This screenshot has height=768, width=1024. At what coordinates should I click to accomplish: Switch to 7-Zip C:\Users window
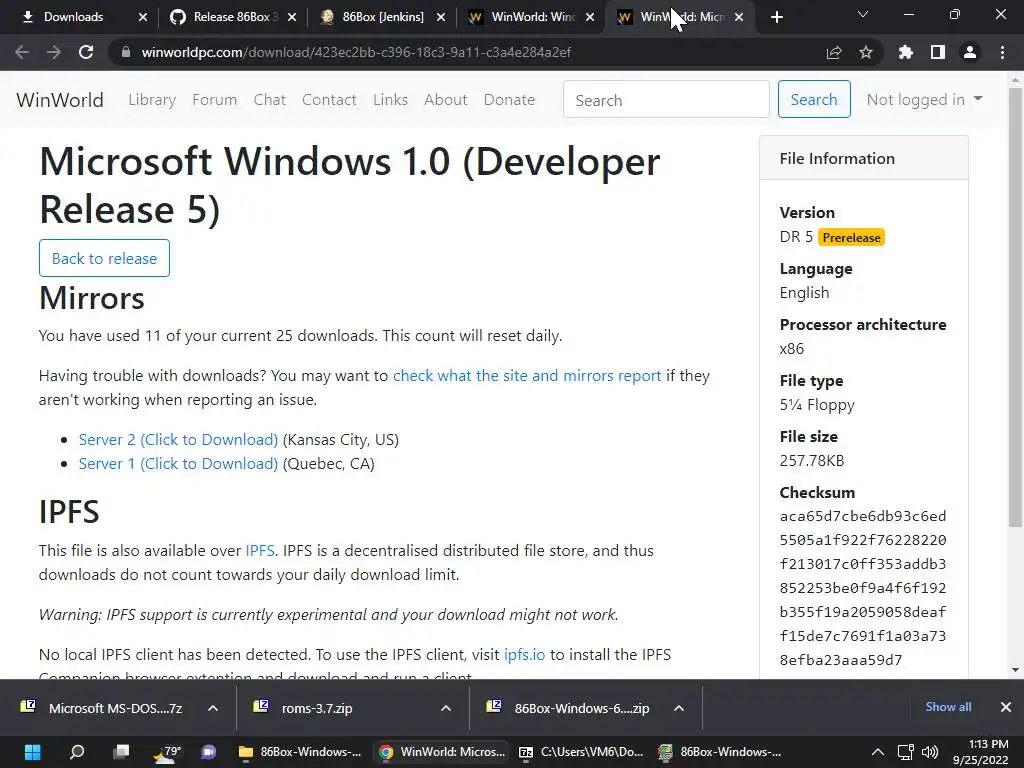point(581,752)
